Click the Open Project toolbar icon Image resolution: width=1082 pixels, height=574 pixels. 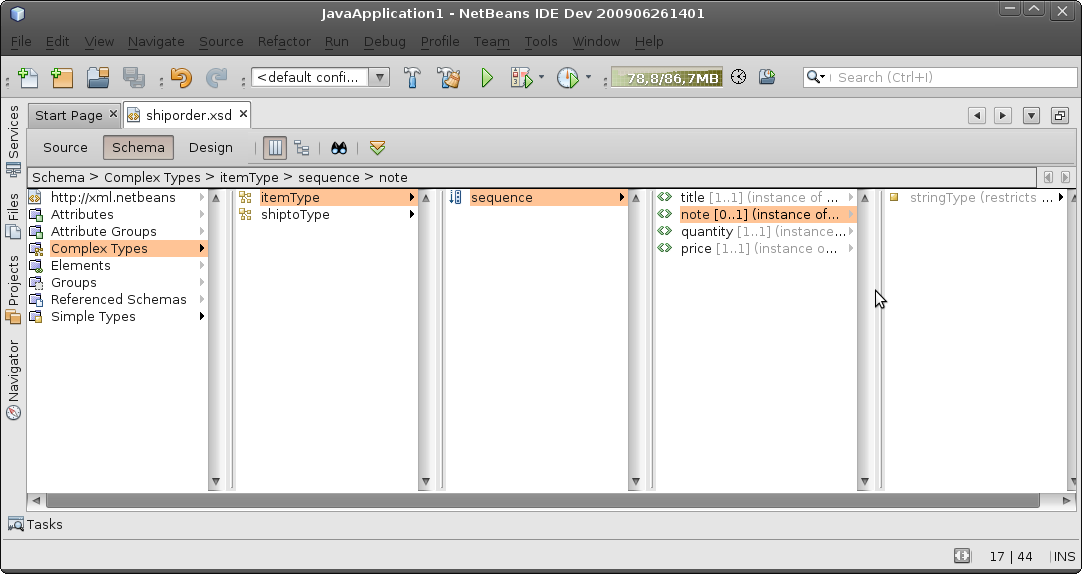98,77
